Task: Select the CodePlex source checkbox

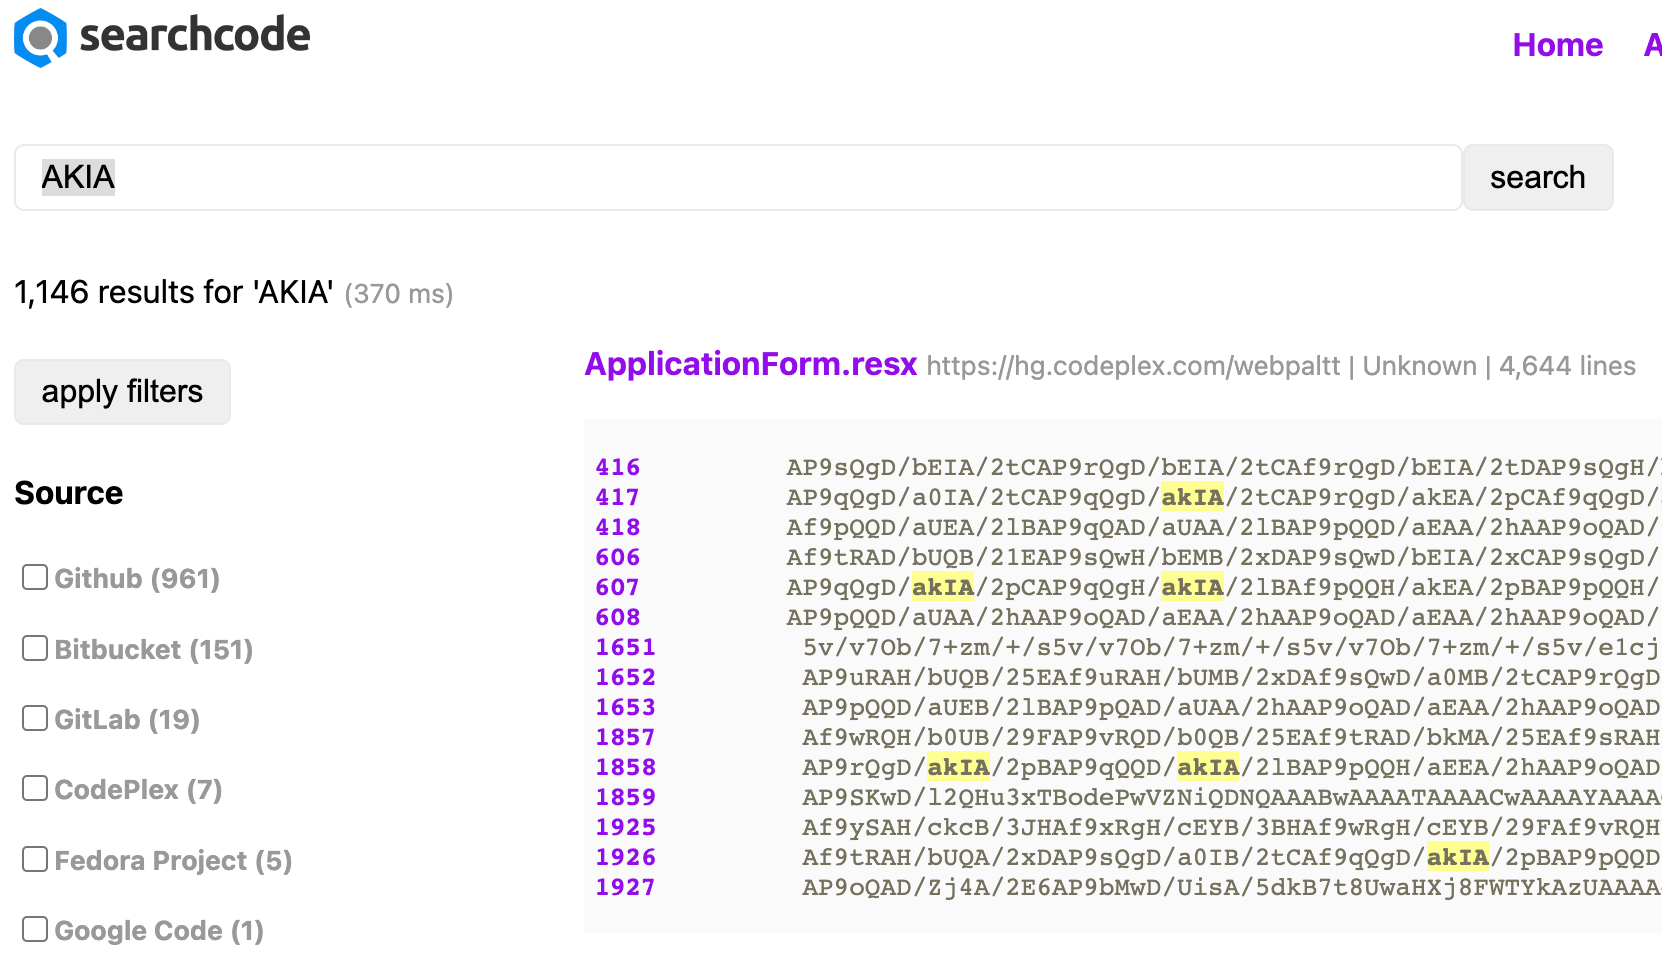Action: 35,789
